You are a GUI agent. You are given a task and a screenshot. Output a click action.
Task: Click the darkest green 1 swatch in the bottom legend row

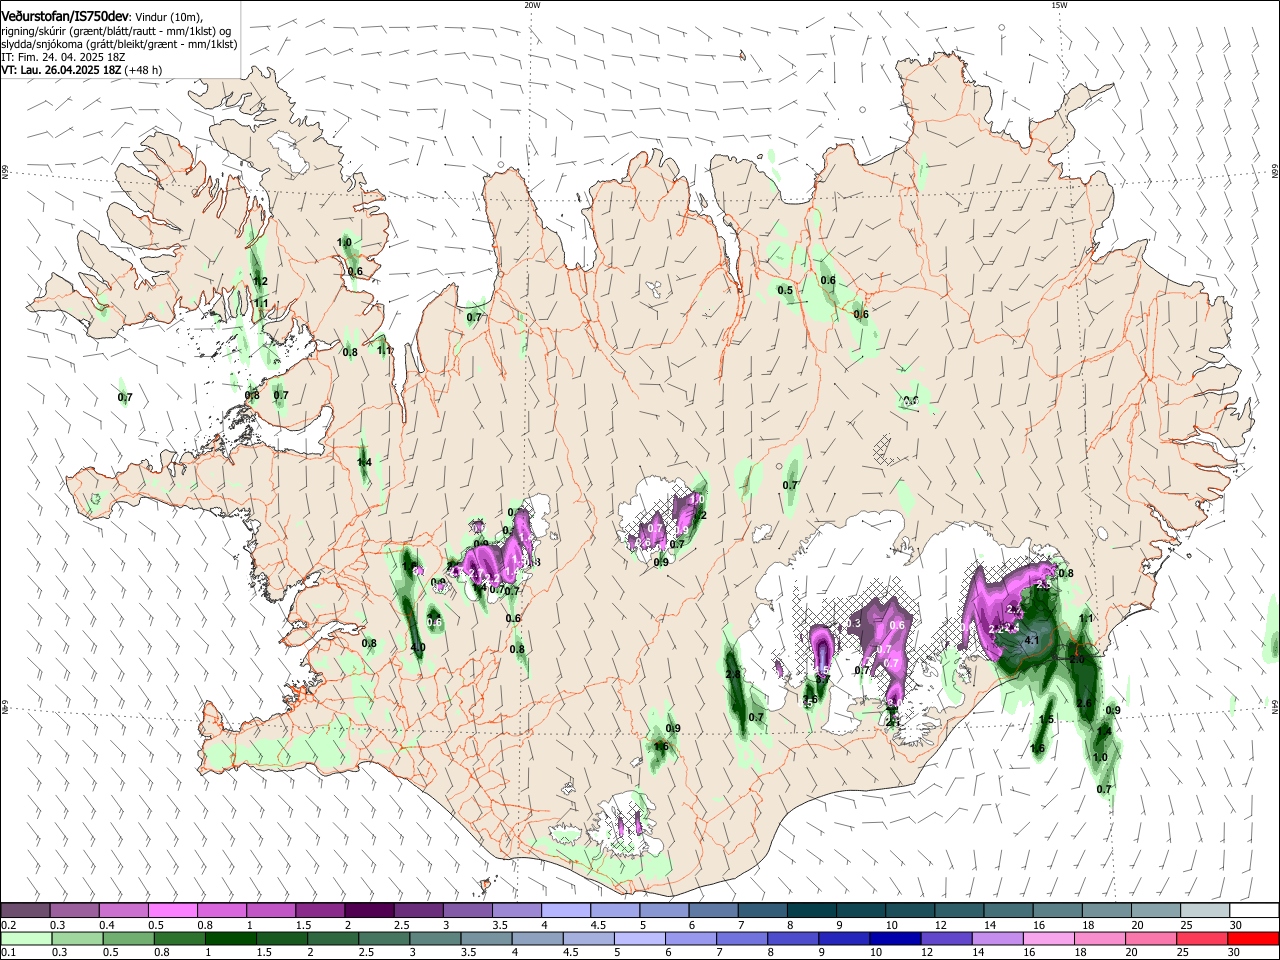click(x=229, y=938)
